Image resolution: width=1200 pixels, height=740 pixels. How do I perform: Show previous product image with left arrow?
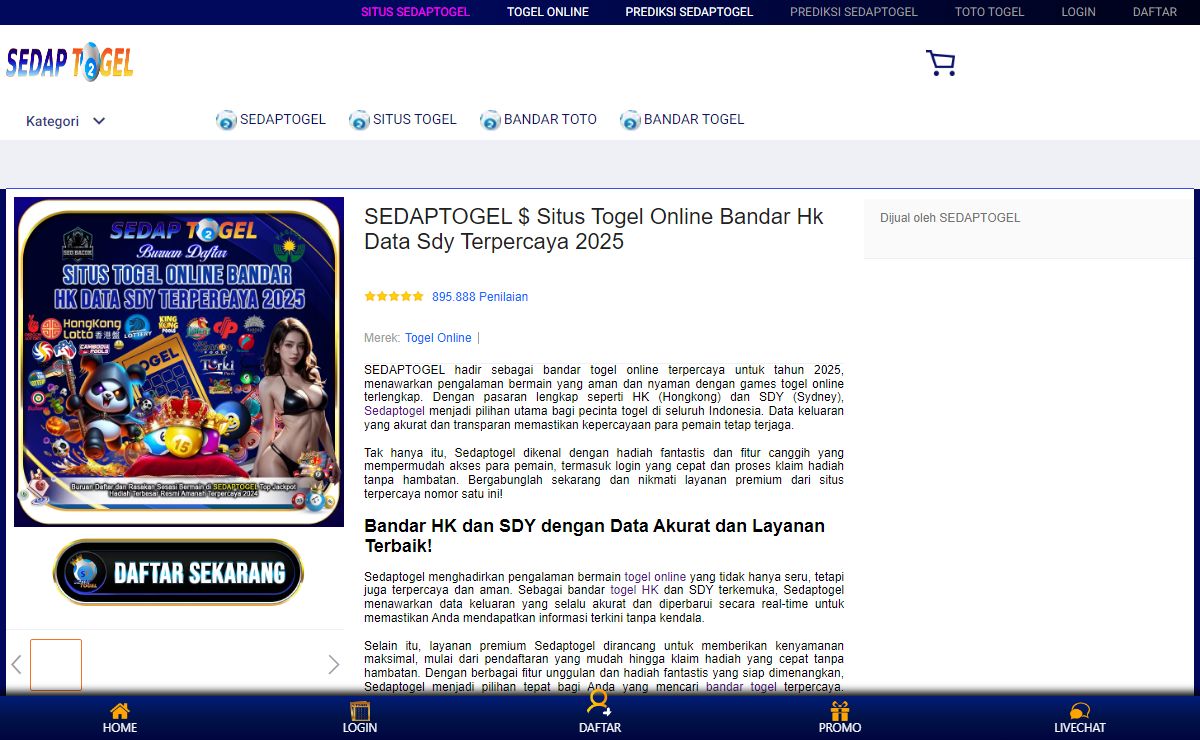(x=16, y=665)
